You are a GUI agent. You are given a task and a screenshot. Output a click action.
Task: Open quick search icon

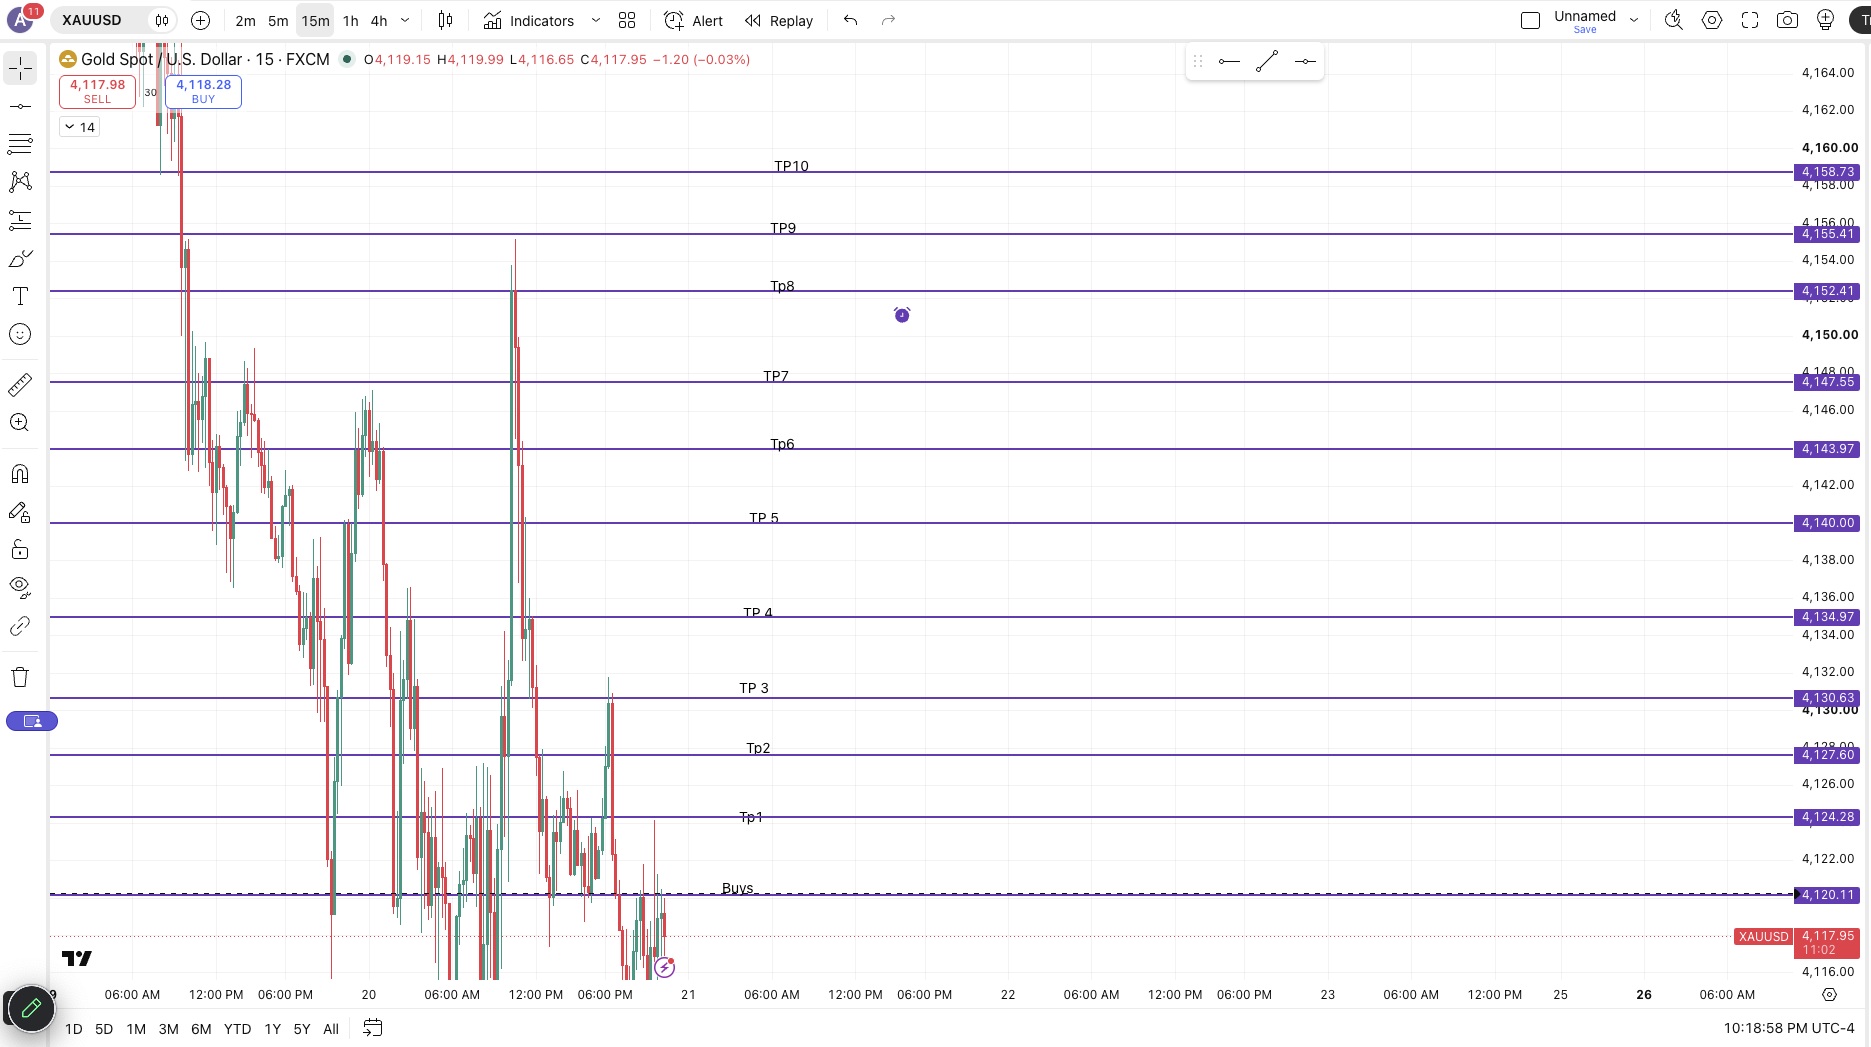(1673, 20)
